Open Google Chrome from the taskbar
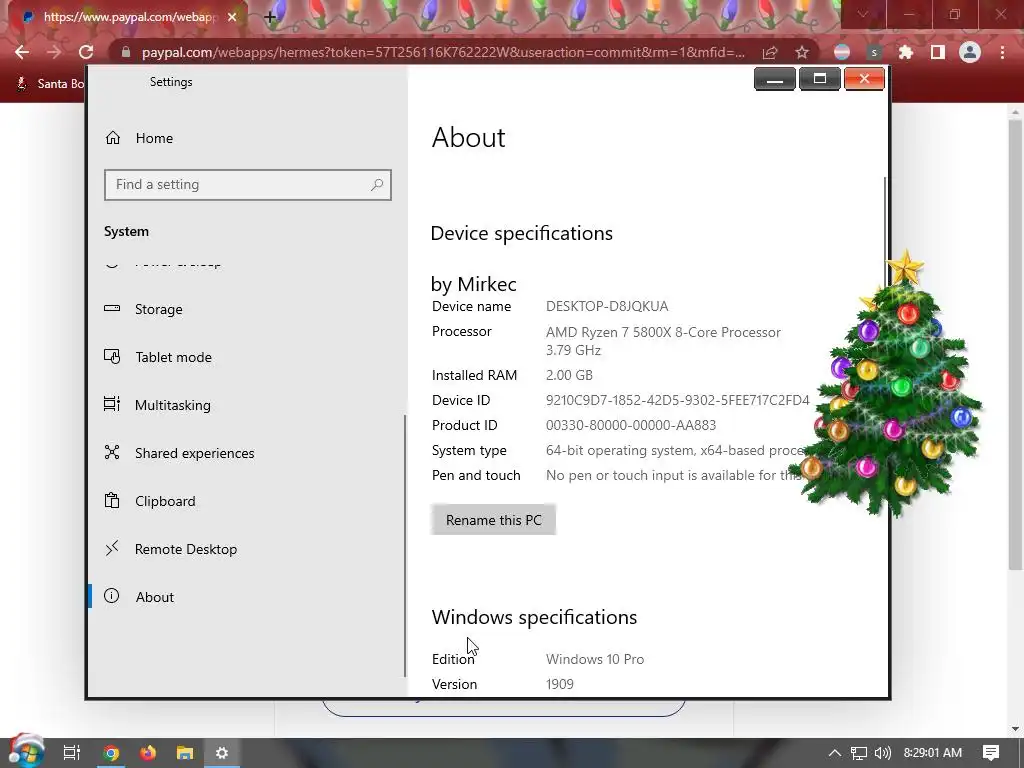Screen dimensions: 1024x768 (x=111, y=753)
